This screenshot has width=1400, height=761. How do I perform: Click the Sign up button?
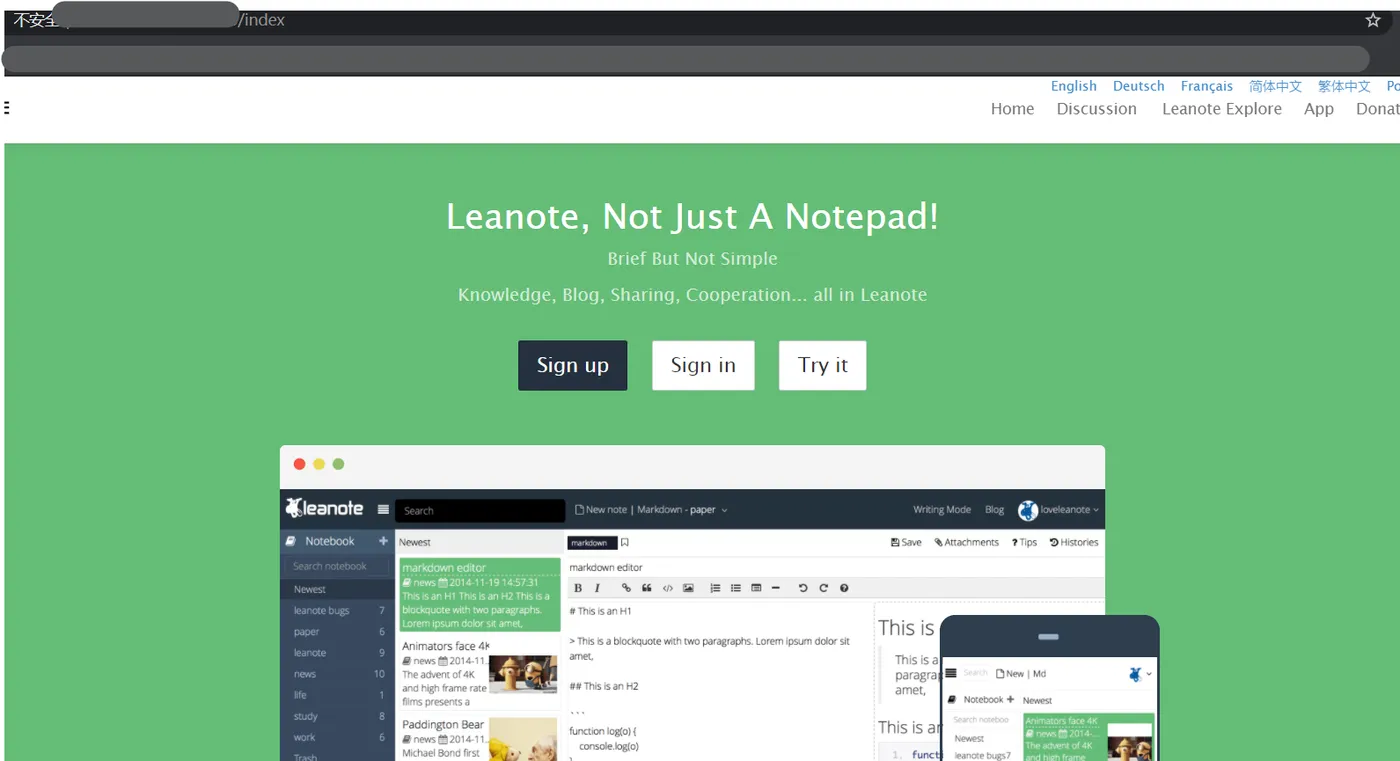[573, 365]
